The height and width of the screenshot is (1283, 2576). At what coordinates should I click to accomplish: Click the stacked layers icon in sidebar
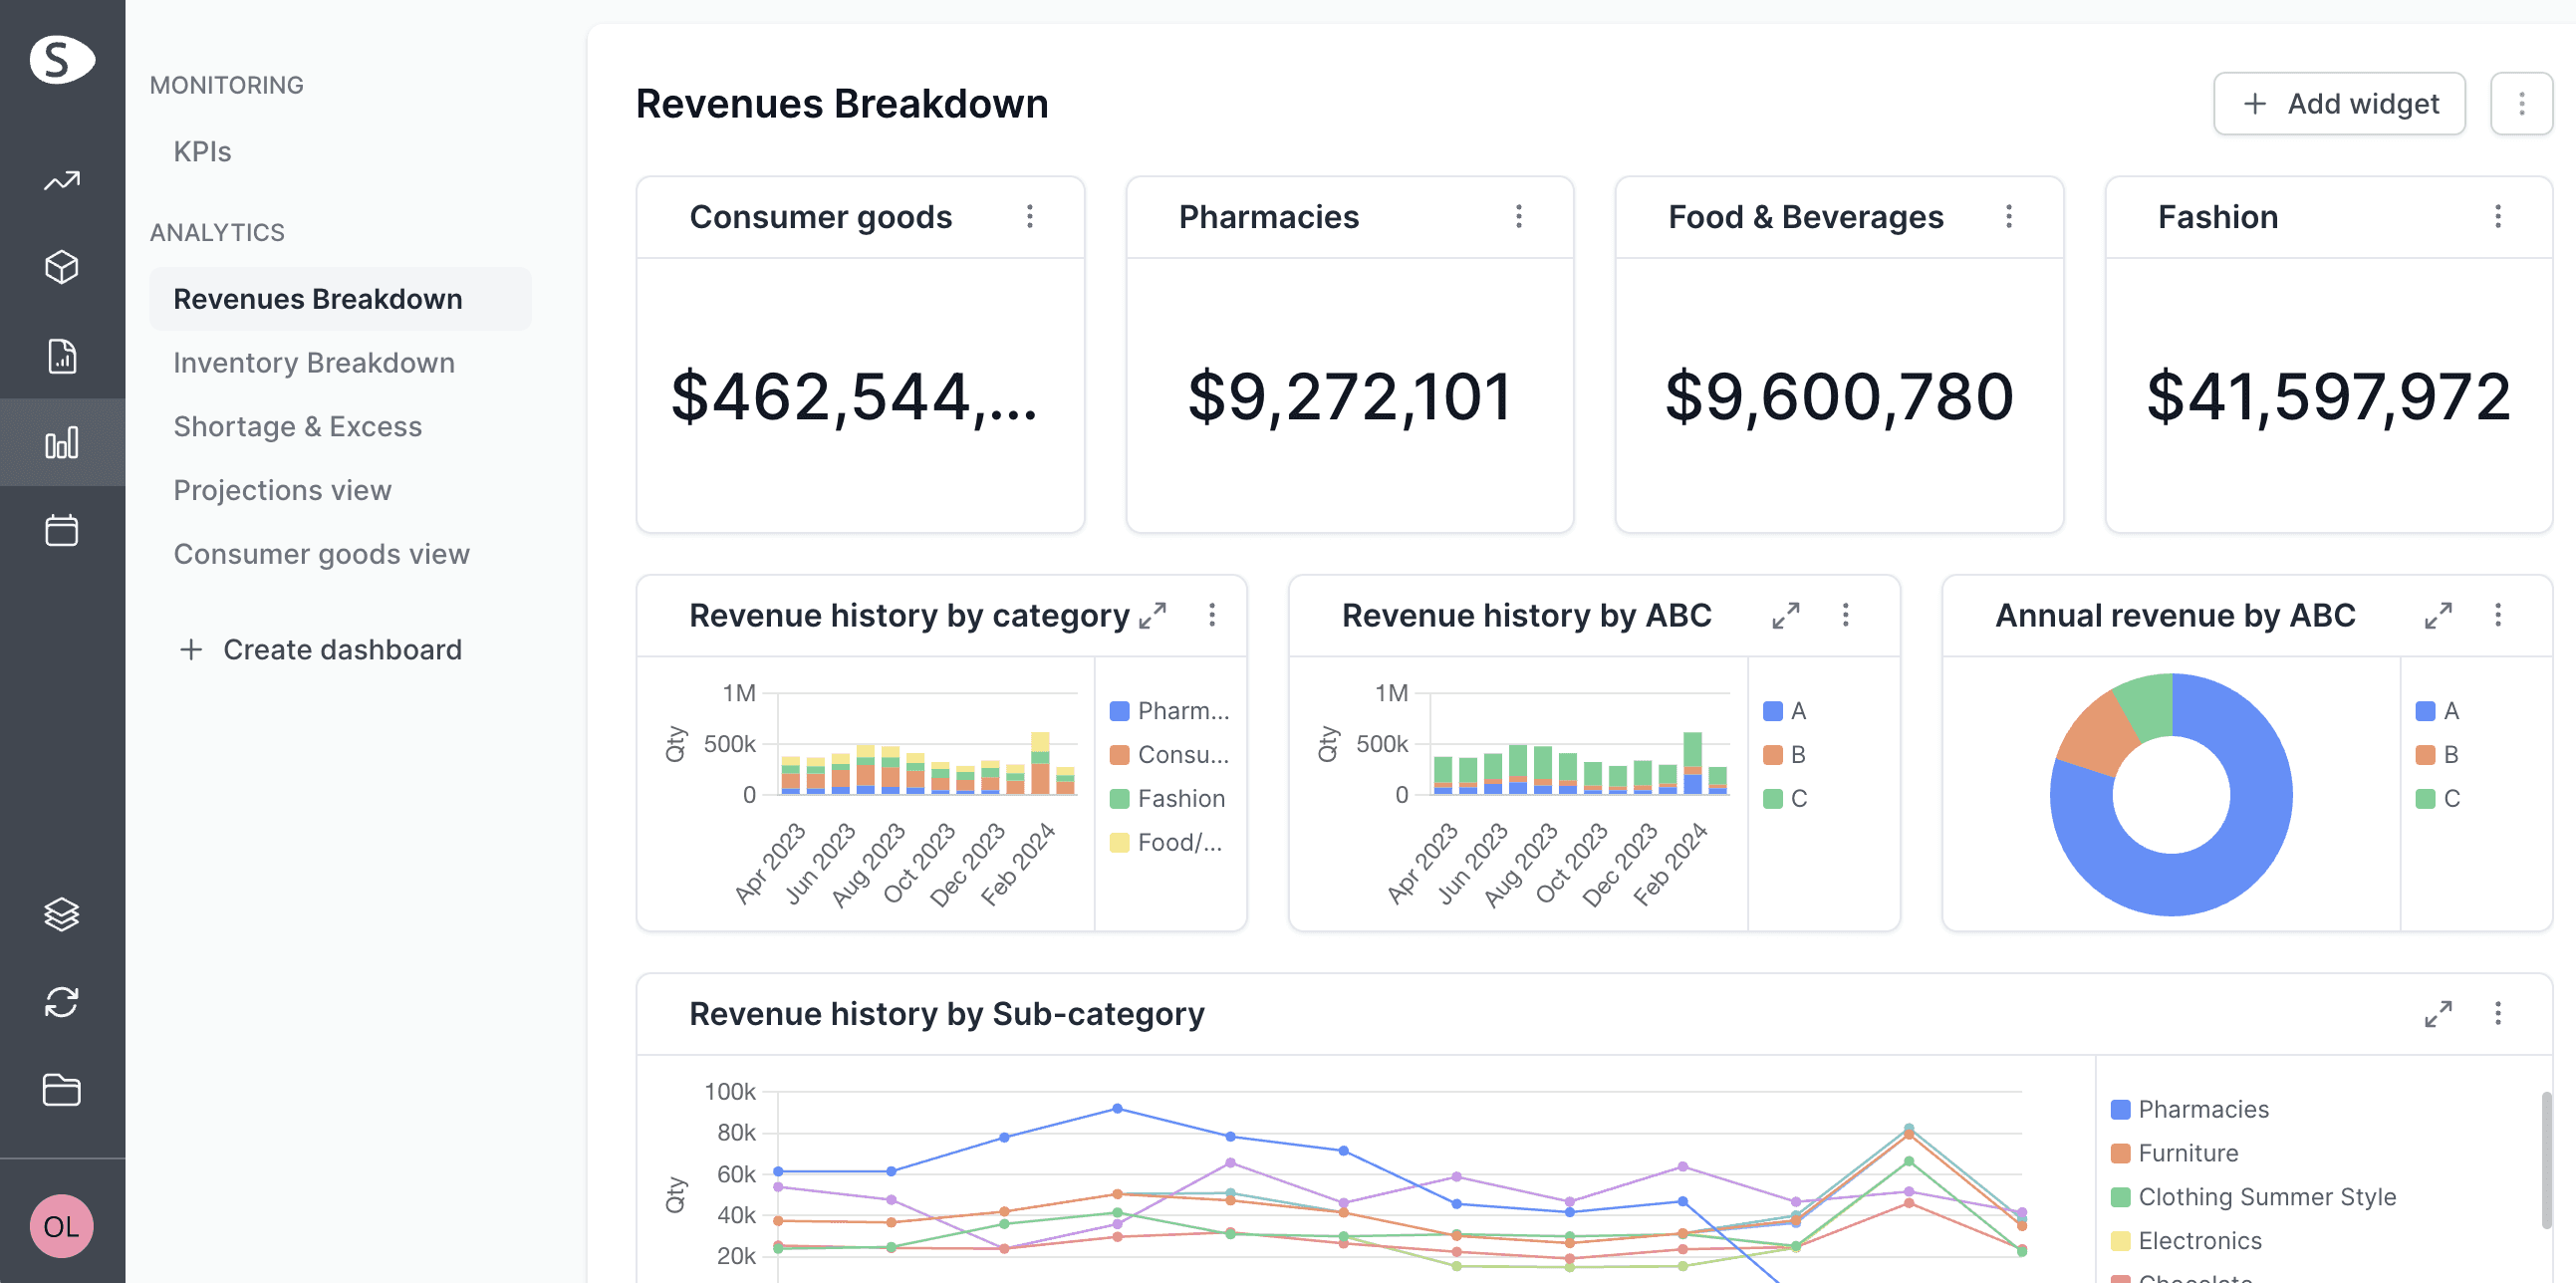tap(62, 914)
